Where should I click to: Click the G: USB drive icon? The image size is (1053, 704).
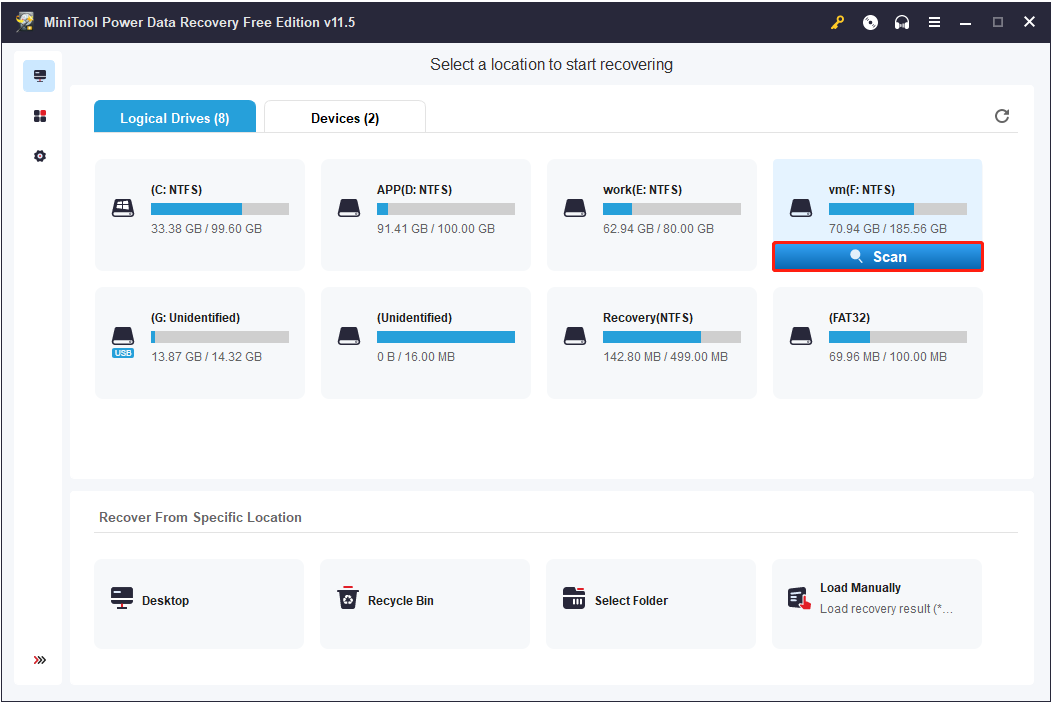coord(123,341)
